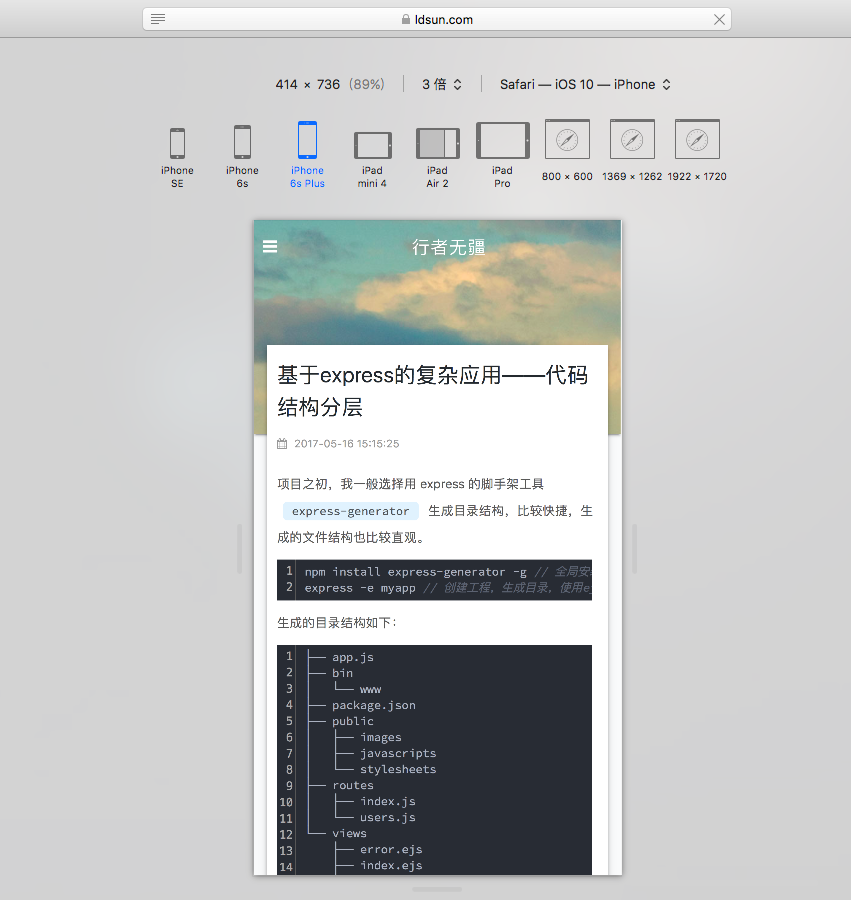Screen dimensions: 851x900
Task: Click the express-generator inline code tag
Action: pos(351,511)
